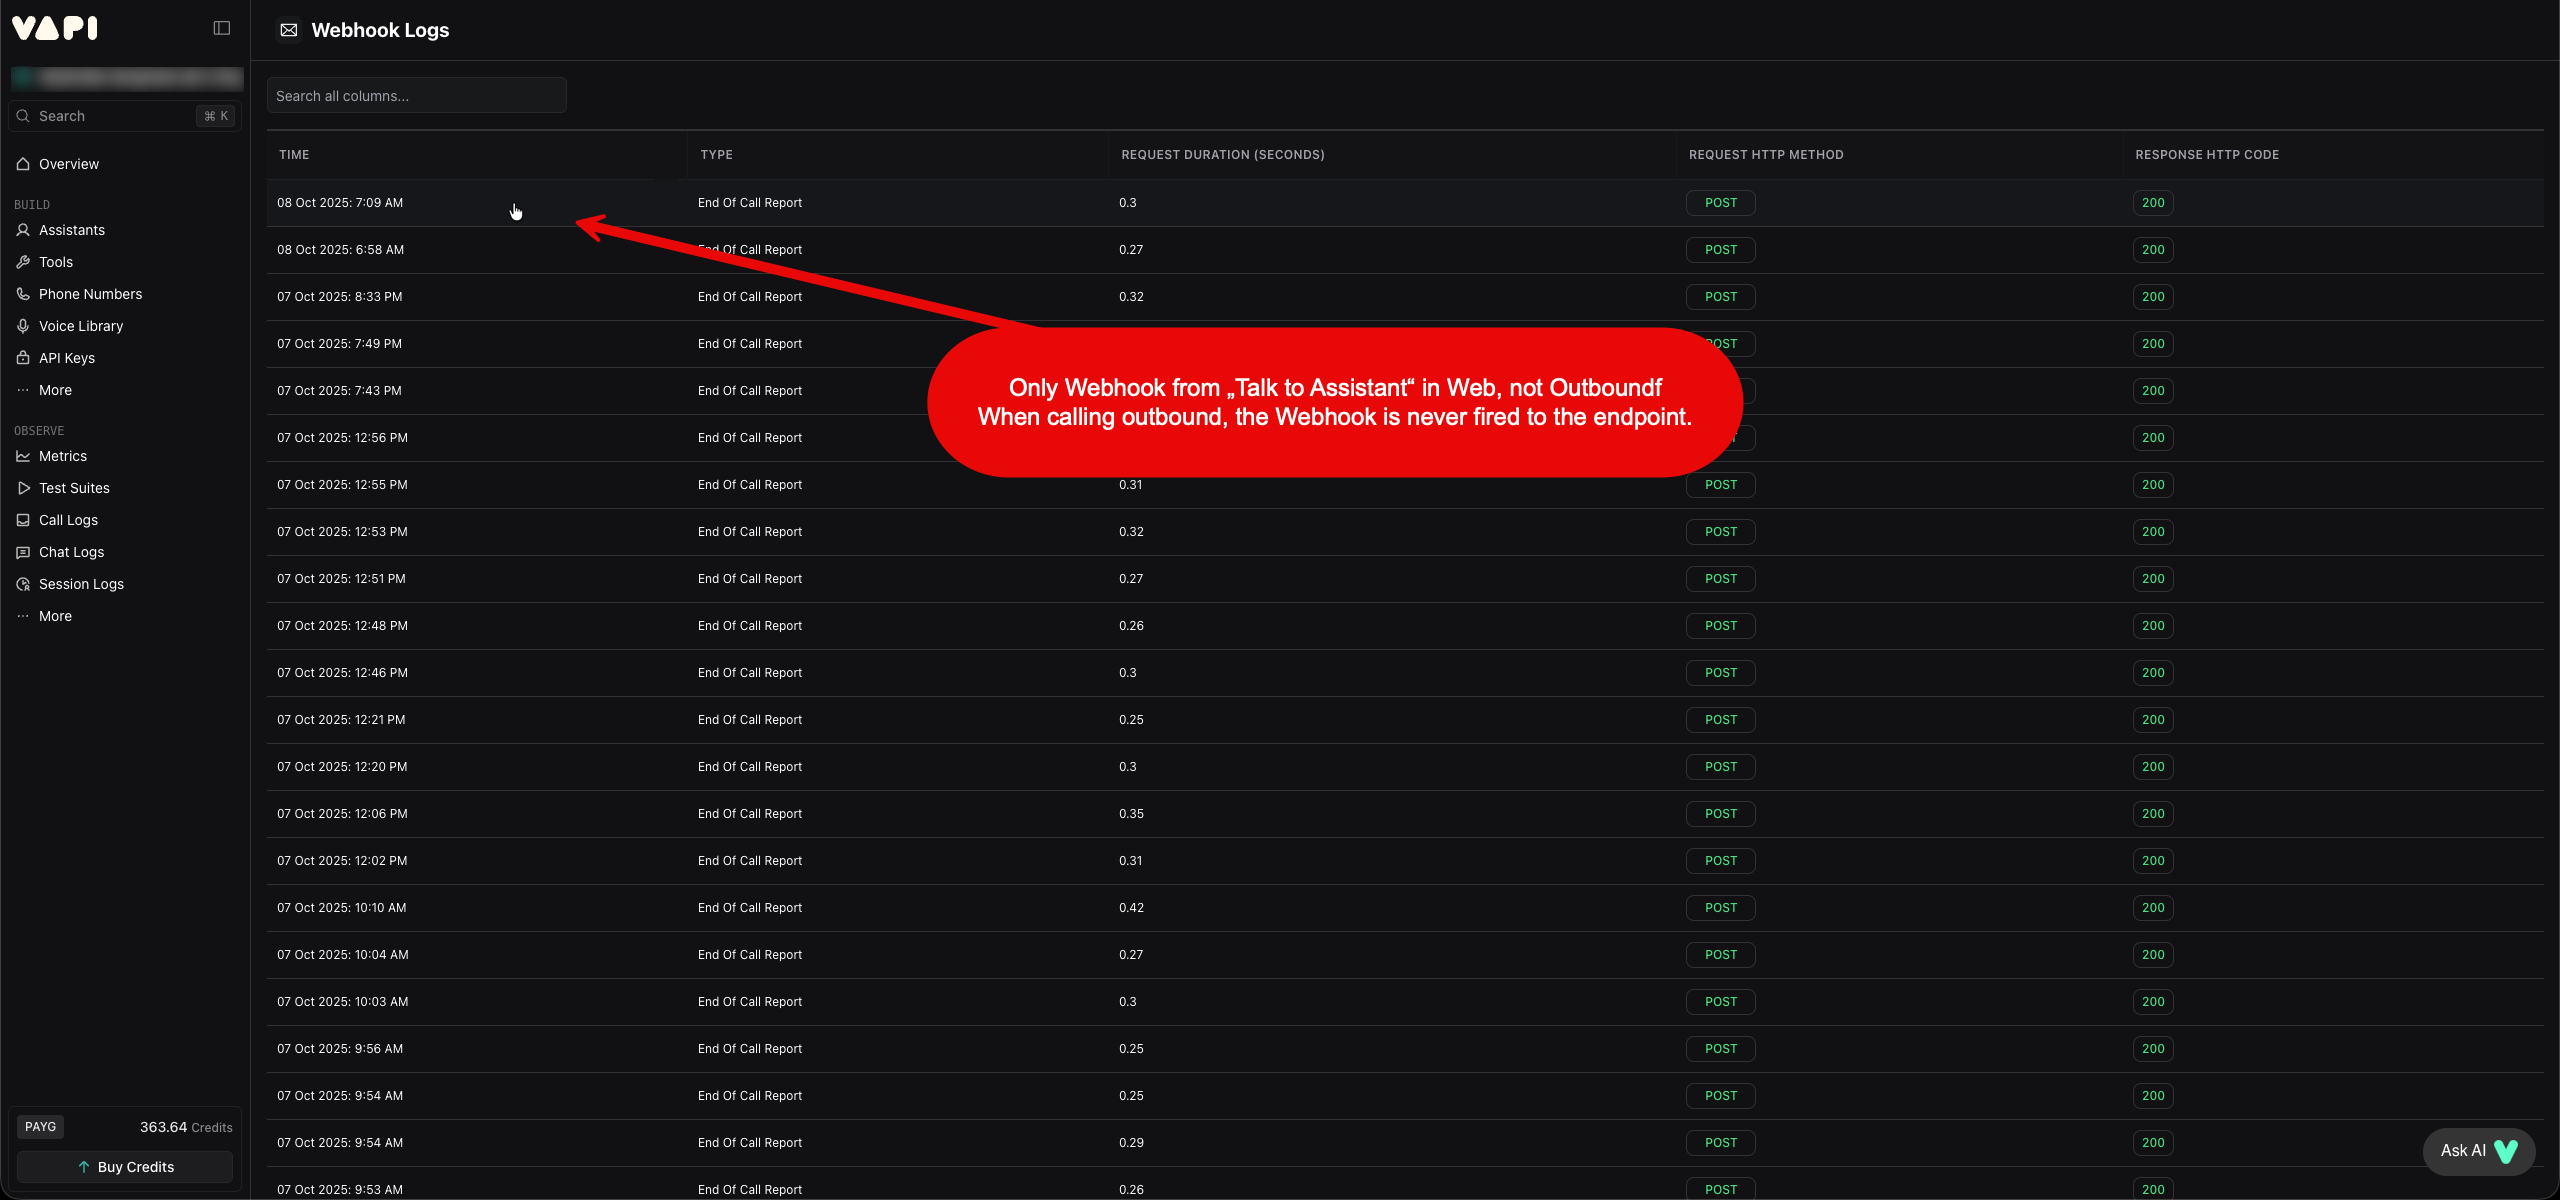
Task: Open Phone Numbers via the phone icon
Action: coord(23,294)
